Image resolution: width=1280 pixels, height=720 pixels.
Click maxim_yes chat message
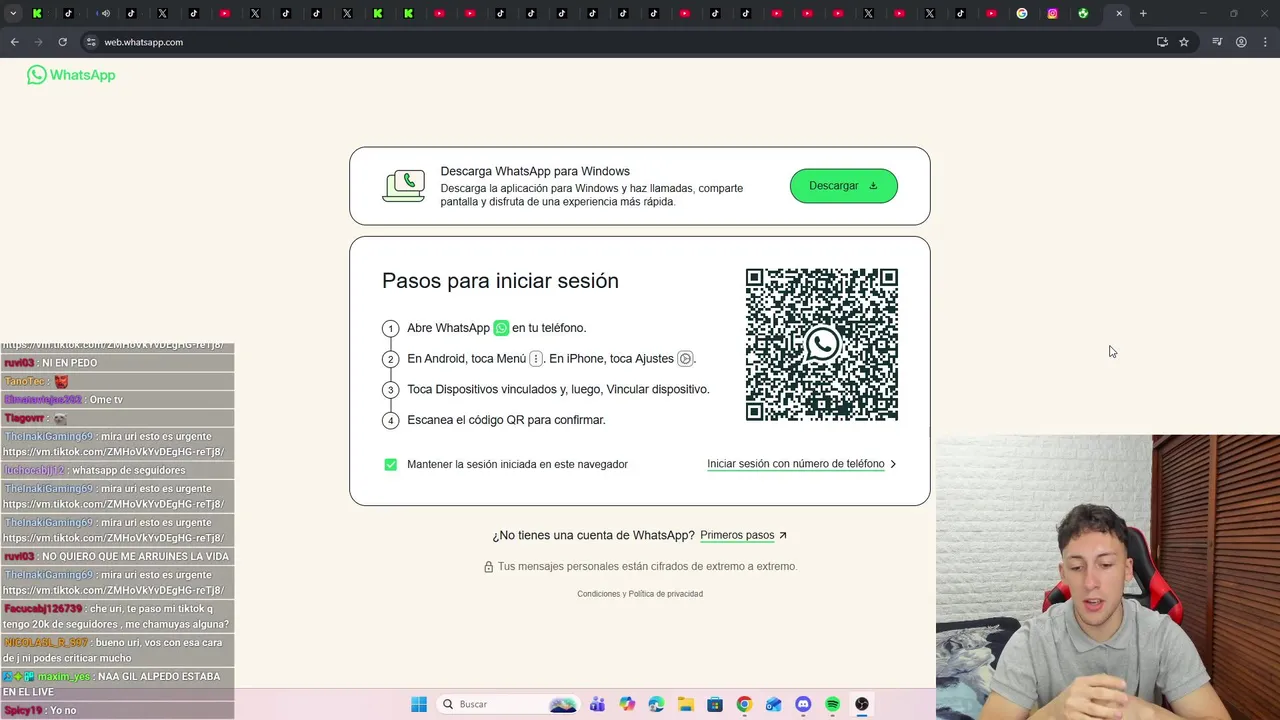pyautogui.click(x=117, y=684)
